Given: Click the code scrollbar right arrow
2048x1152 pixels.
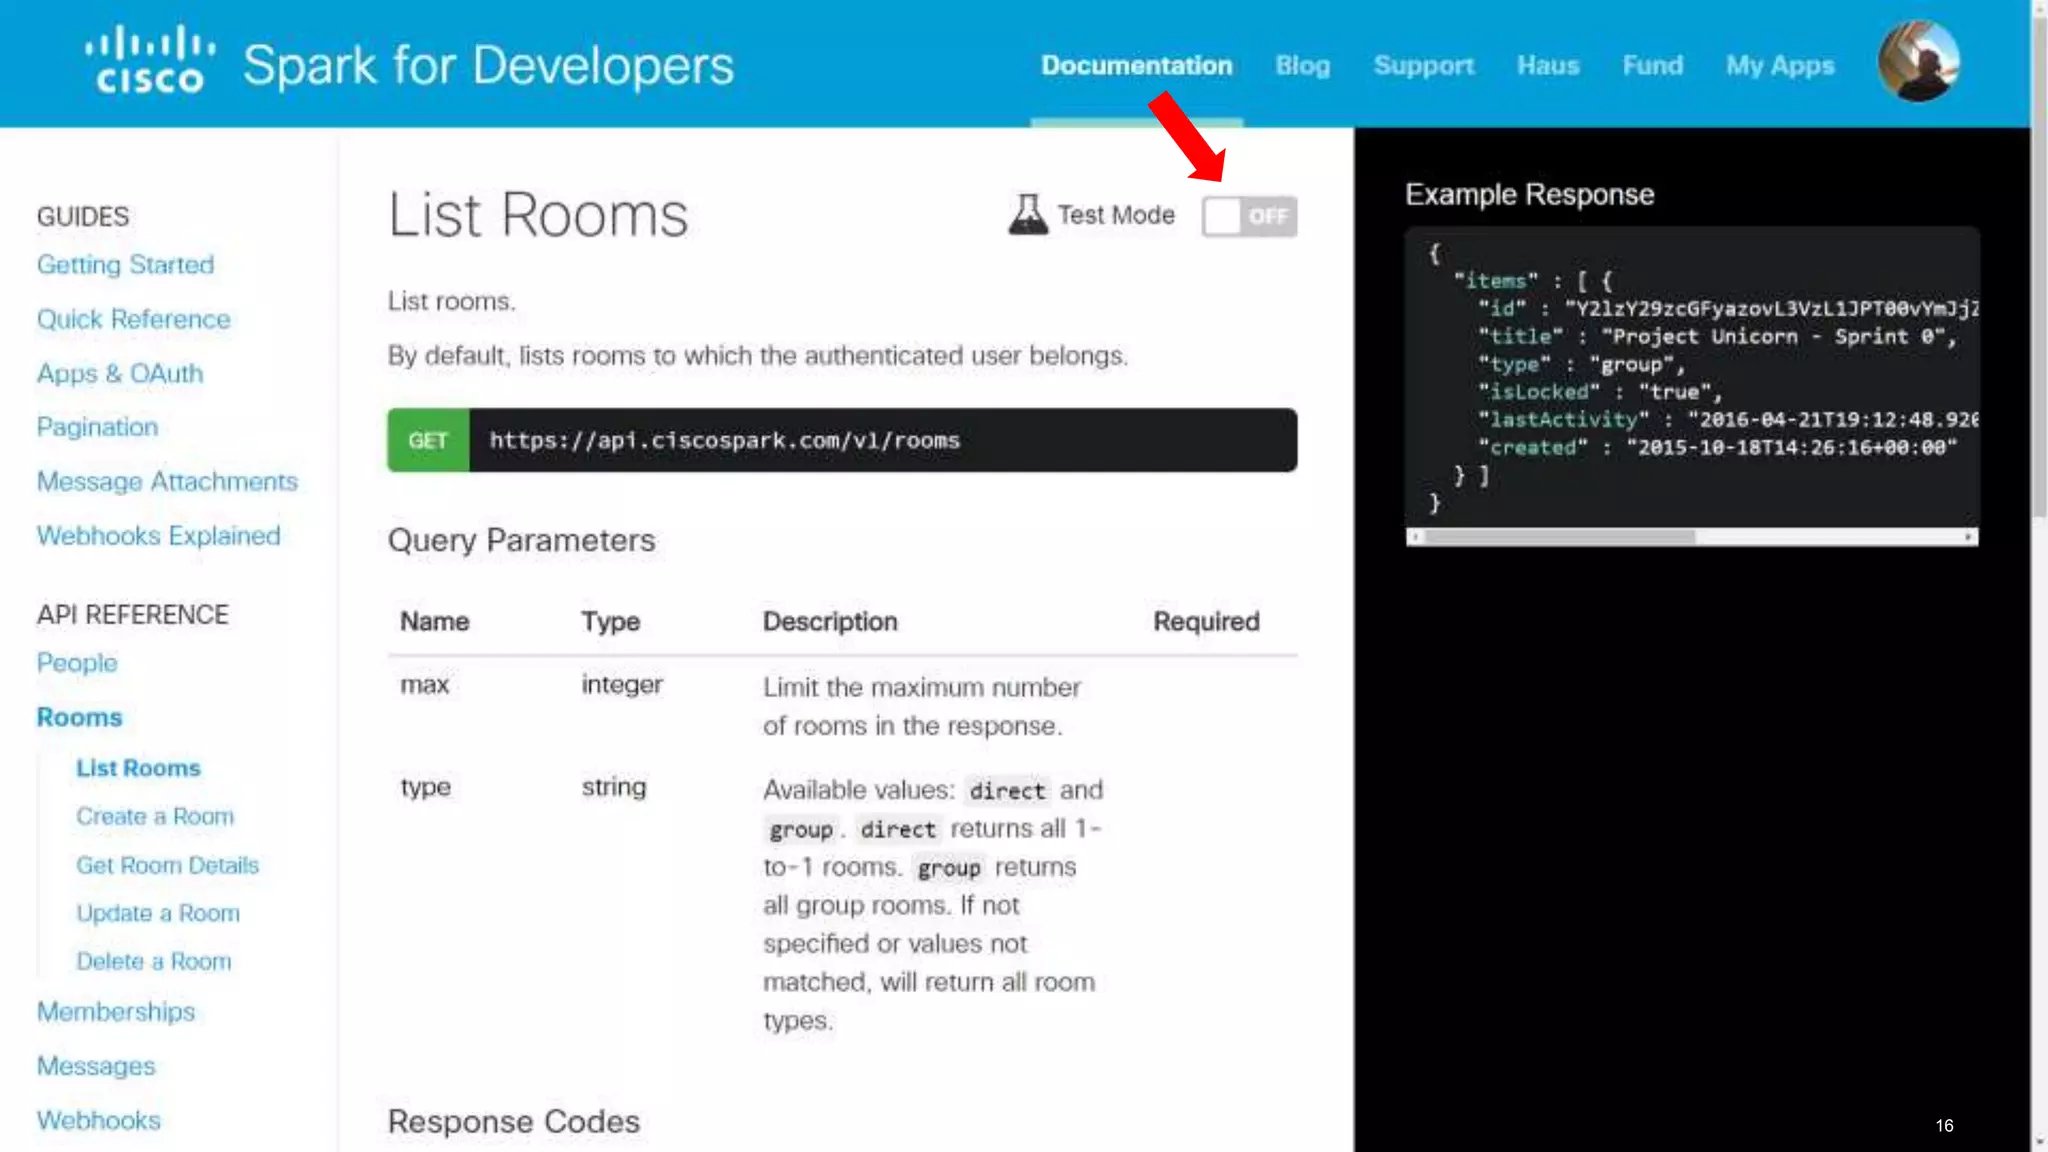Looking at the screenshot, I should [x=1968, y=537].
